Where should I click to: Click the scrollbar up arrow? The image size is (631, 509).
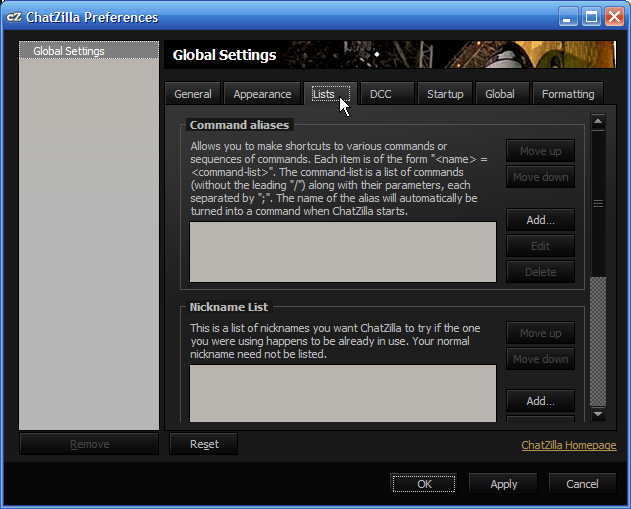[598, 121]
